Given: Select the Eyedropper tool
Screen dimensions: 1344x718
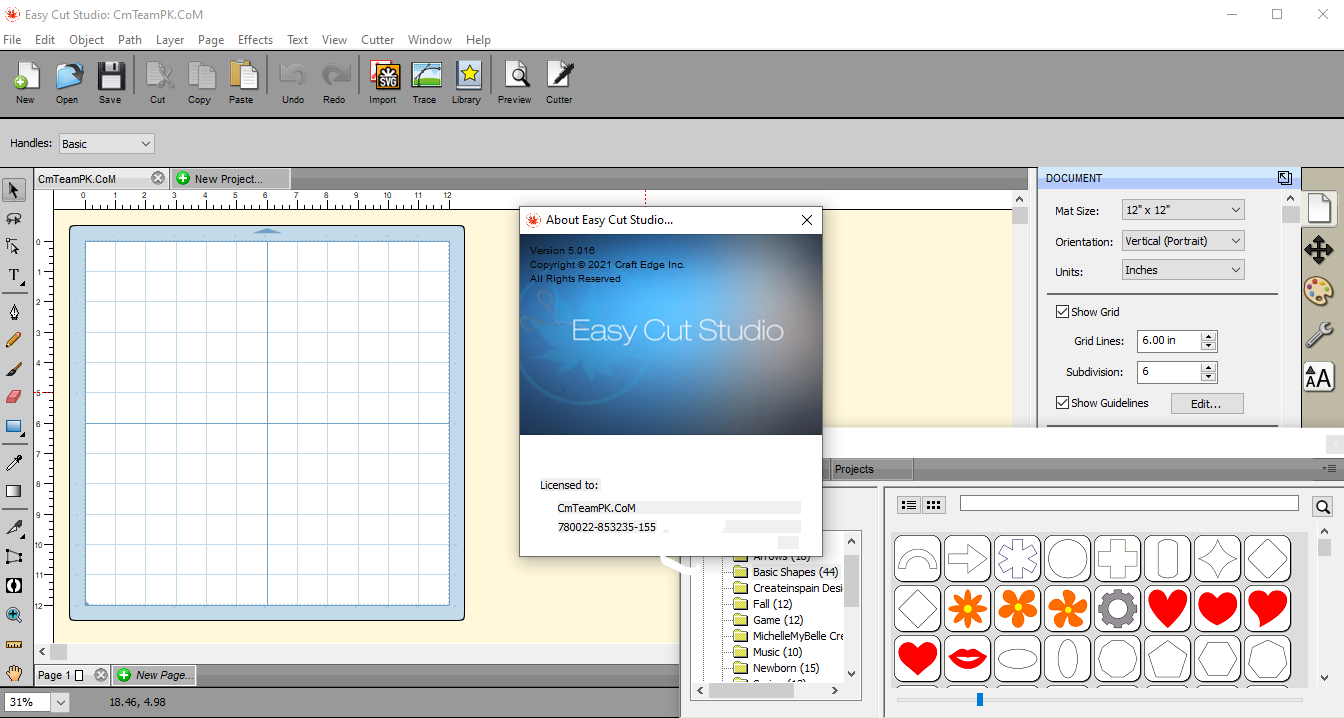Looking at the screenshot, I should [14, 462].
